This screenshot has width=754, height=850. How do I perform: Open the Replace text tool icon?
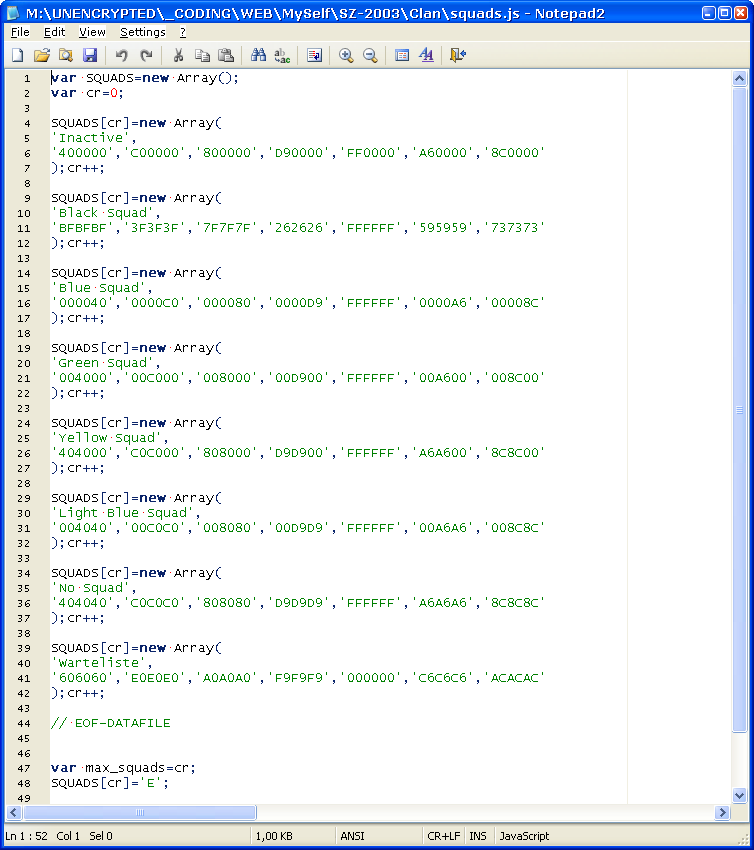(x=282, y=55)
